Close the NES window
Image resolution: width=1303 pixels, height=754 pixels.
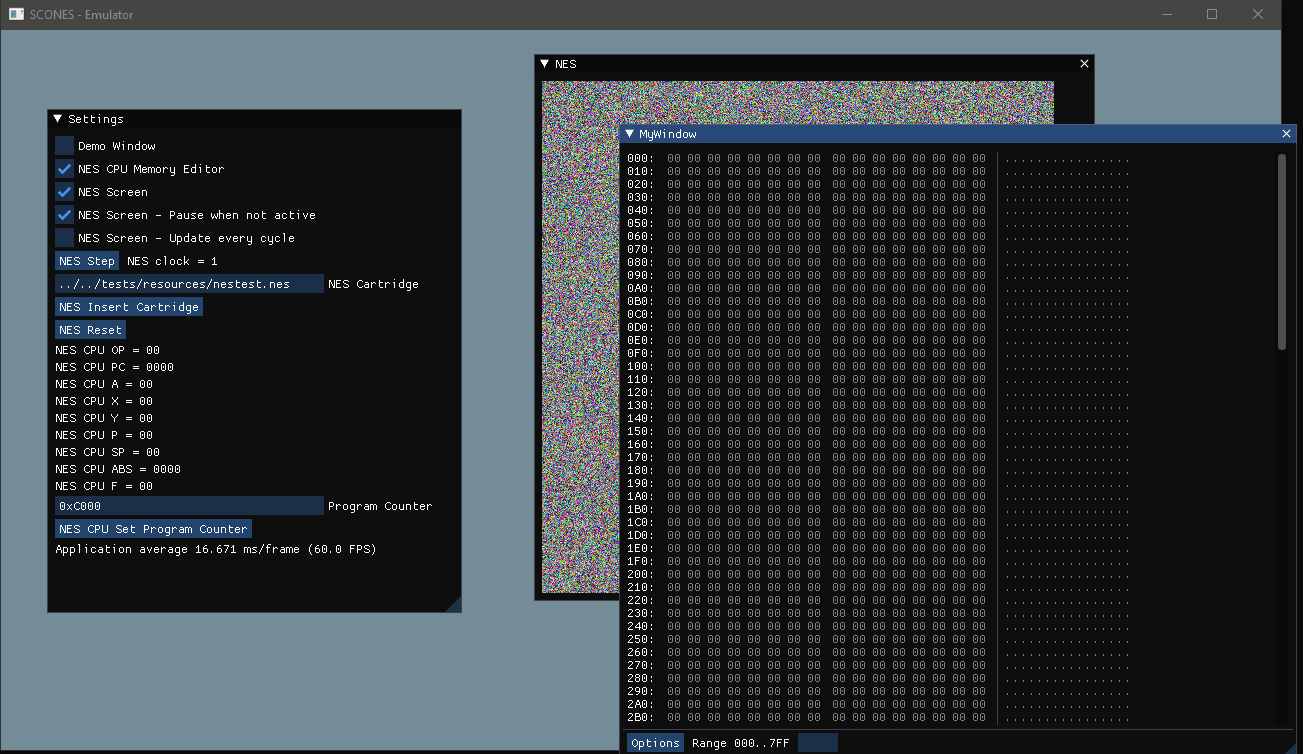click(1085, 64)
